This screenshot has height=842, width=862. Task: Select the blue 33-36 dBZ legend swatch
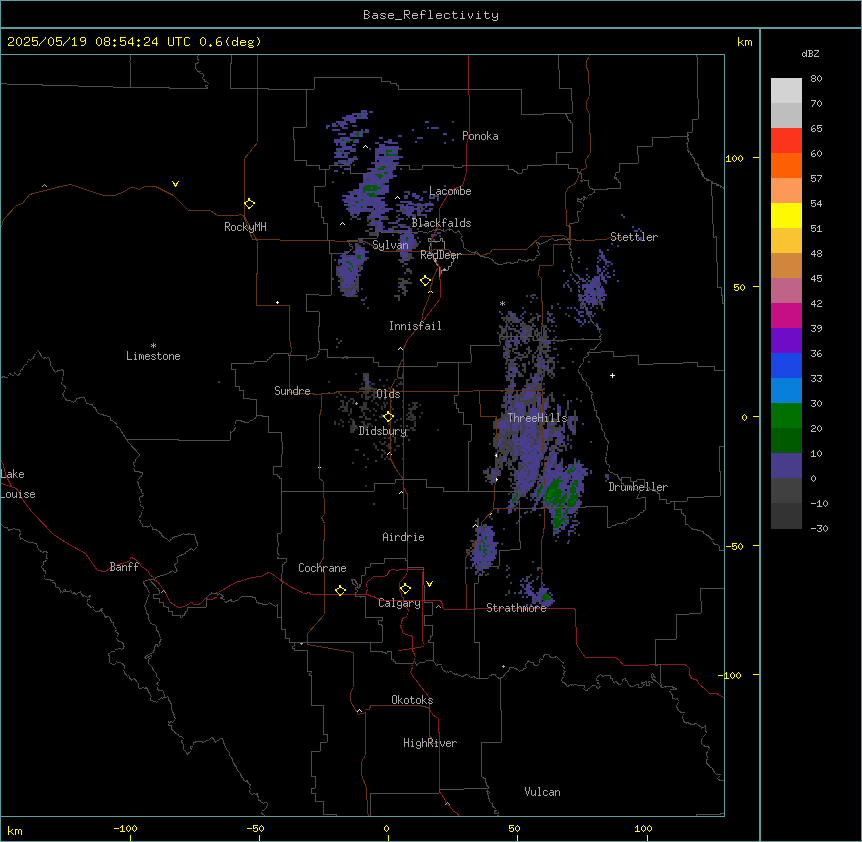click(x=786, y=365)
